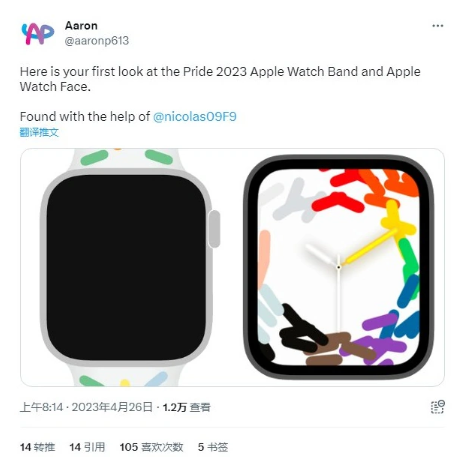
Task: Open Aaron's AP profile avatar
Action: (x=37, y=33)
